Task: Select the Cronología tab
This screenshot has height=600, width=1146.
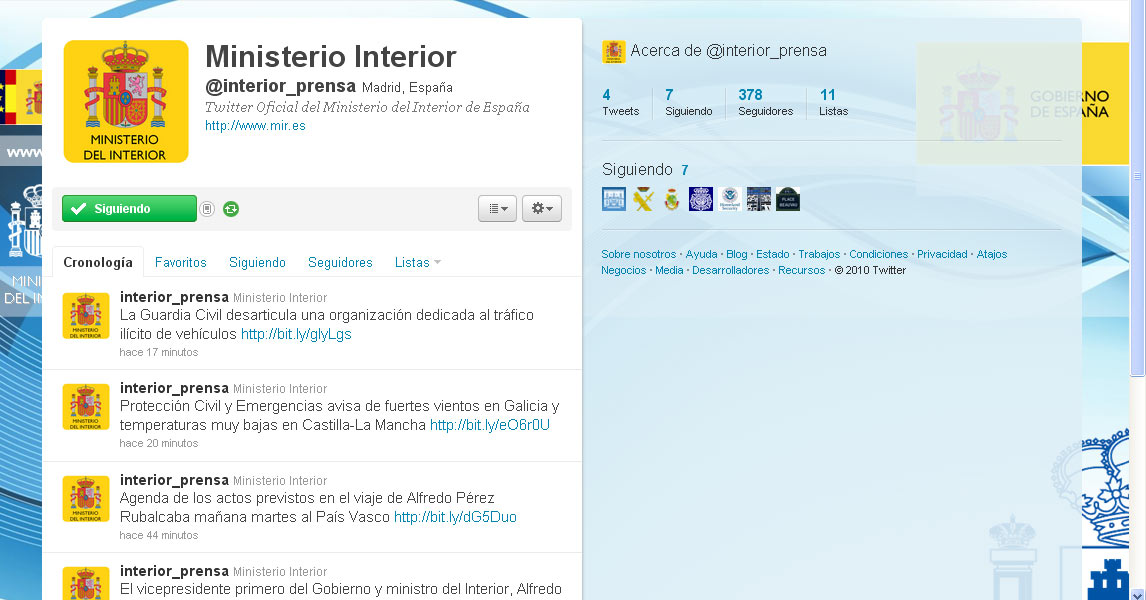Action: click(98, 263)
